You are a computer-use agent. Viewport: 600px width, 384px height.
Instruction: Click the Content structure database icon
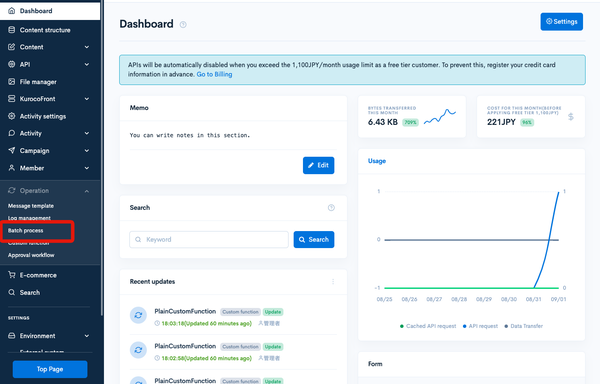point(12,30)
